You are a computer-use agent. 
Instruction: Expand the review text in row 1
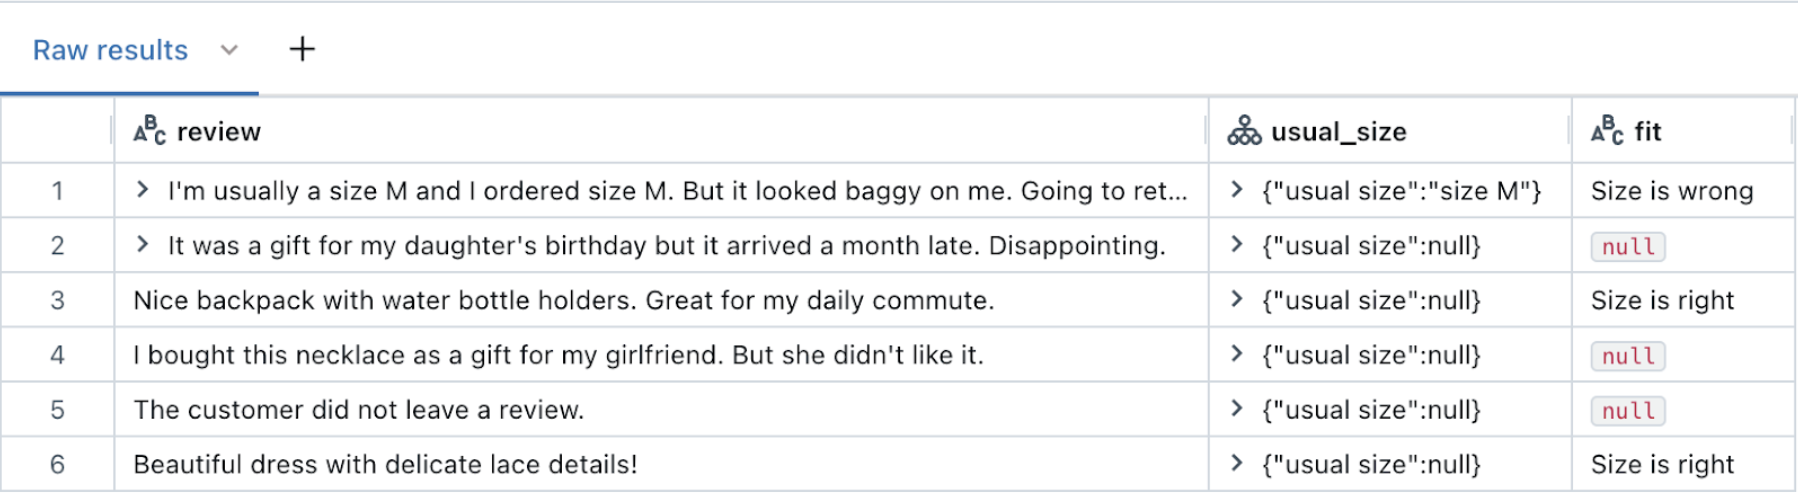click(143, 190)
